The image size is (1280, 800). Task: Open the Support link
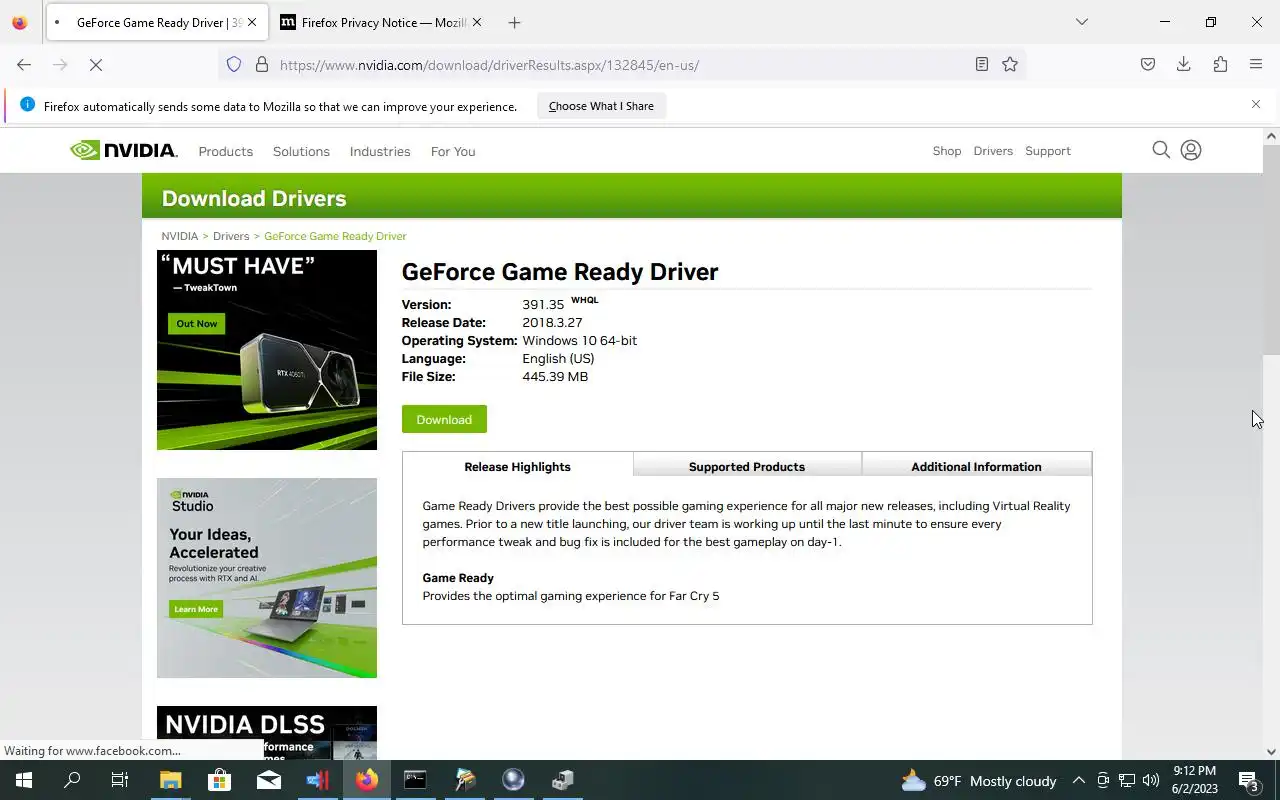click(1048, 151)
